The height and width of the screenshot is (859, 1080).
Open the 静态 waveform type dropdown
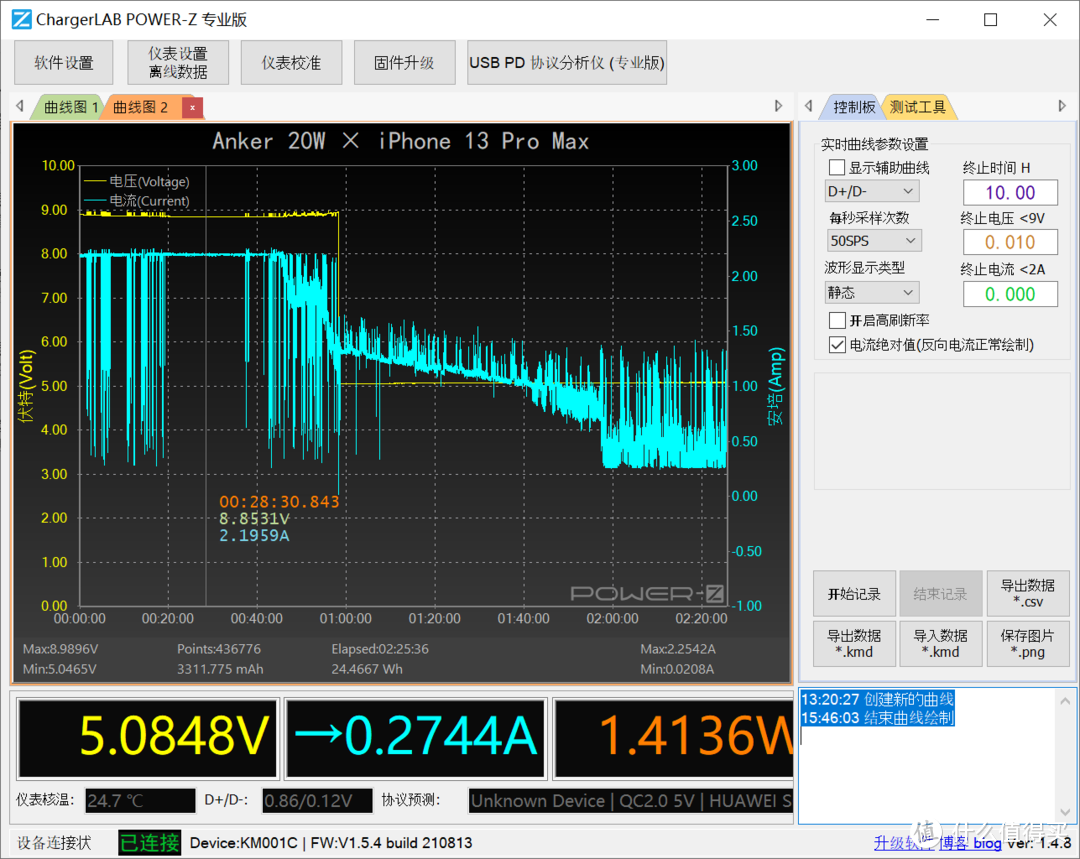(872, 293)
